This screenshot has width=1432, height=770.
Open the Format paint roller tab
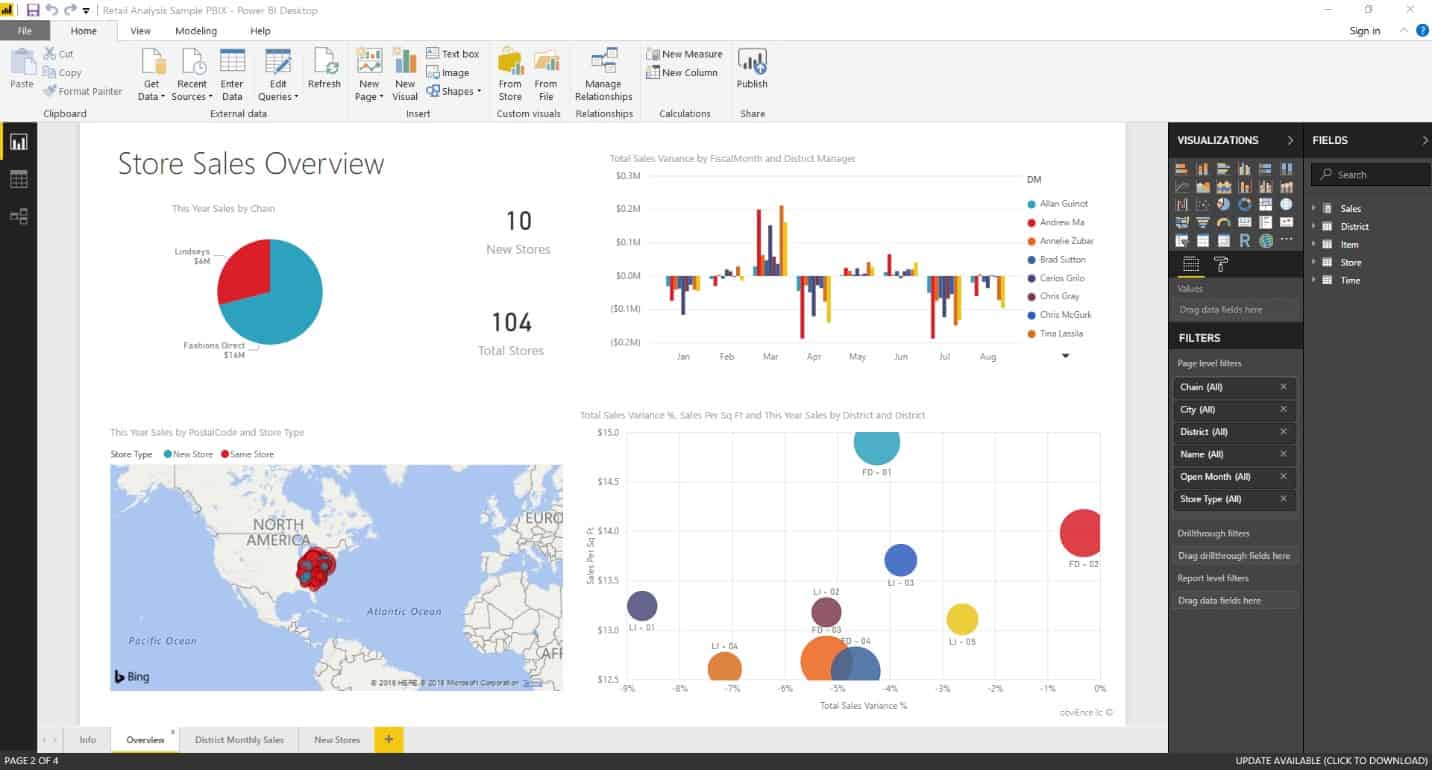(x=1221, y=264)
